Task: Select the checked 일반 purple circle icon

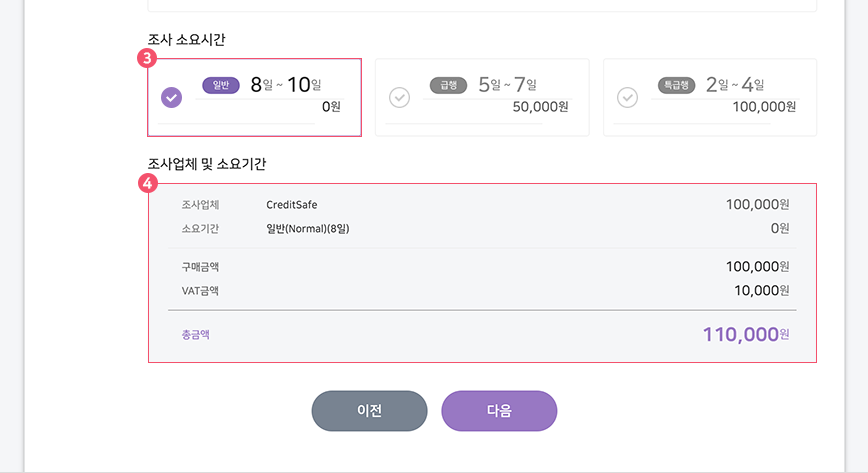Action: point(172,97)
